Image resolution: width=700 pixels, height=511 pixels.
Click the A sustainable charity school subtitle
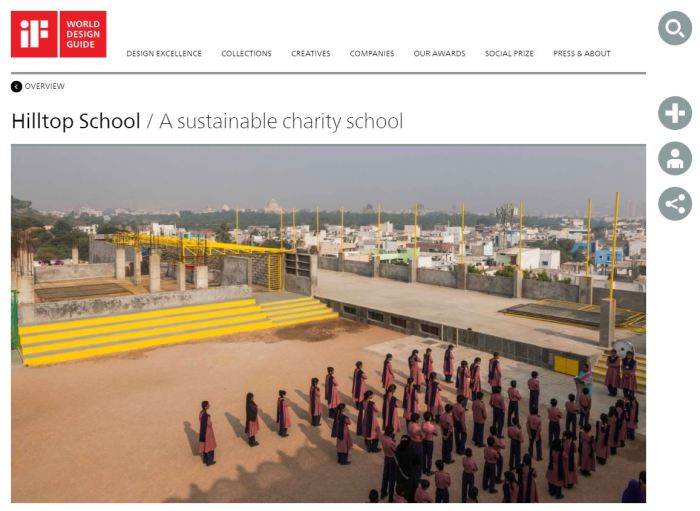coord(281,121)
